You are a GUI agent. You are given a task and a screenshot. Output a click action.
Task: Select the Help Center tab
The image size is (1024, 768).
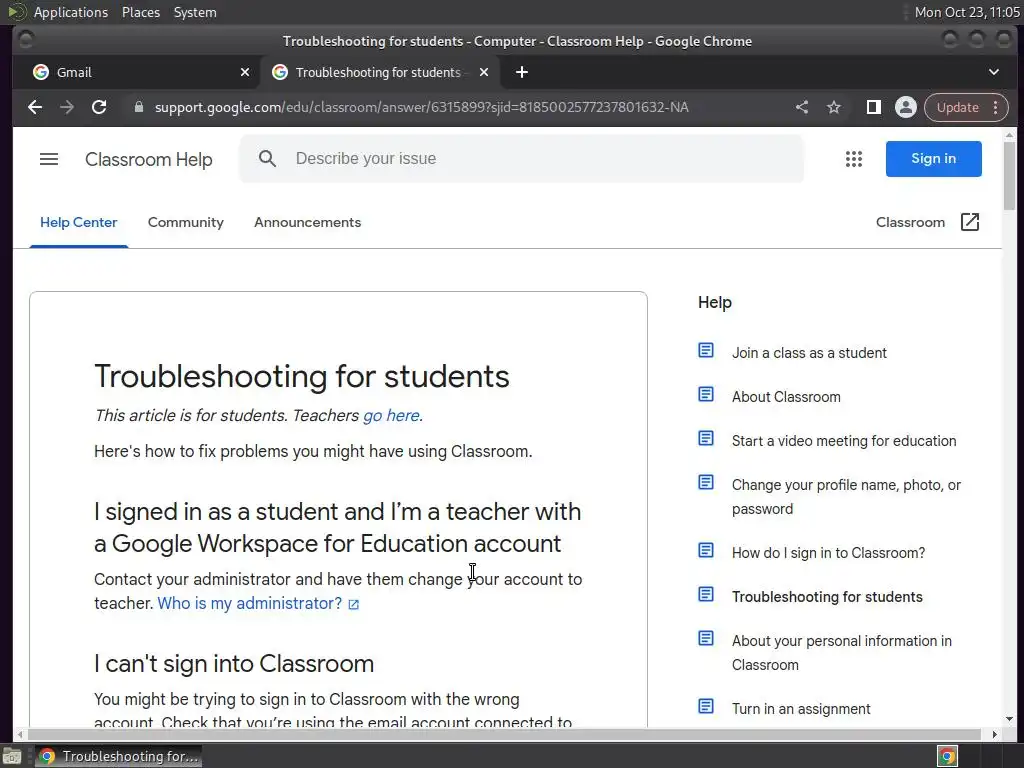pos(78,223)
